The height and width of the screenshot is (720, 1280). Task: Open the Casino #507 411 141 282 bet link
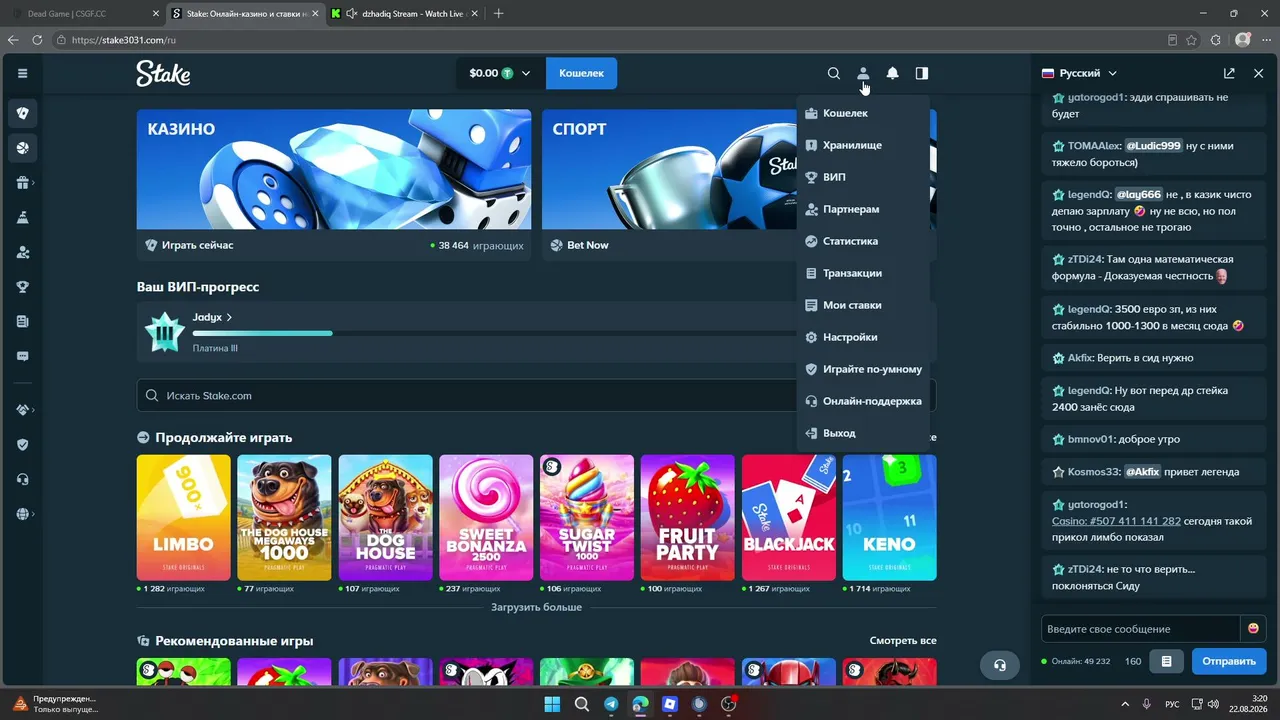1116,521
